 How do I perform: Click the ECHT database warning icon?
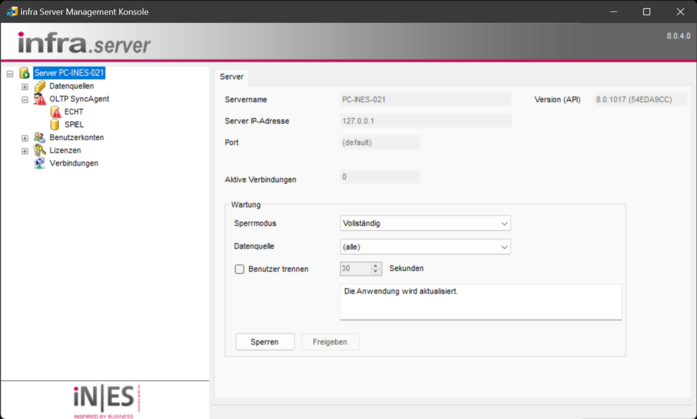54,112
